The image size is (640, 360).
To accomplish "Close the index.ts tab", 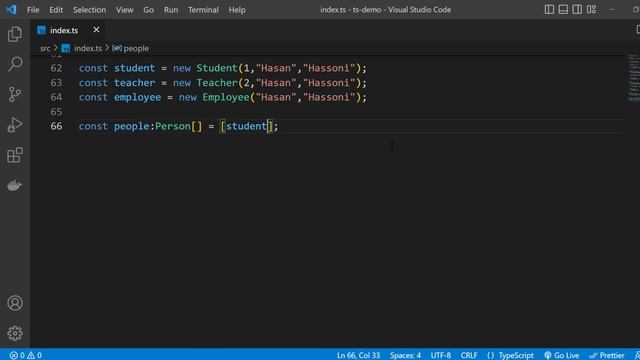I will point(96,30).
